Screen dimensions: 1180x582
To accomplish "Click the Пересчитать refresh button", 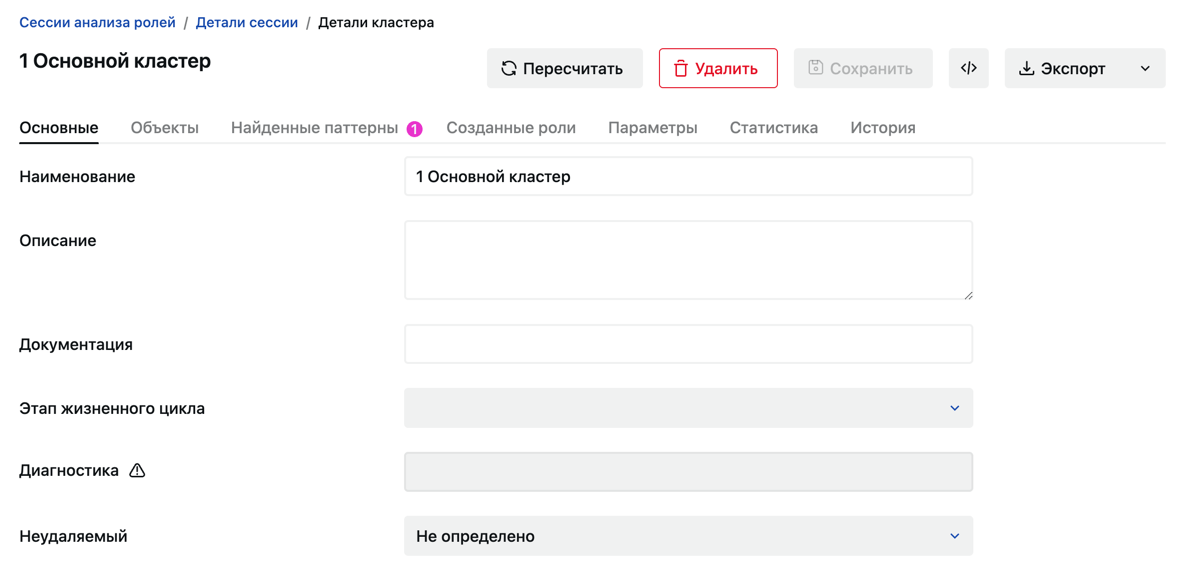I will 564,69.
